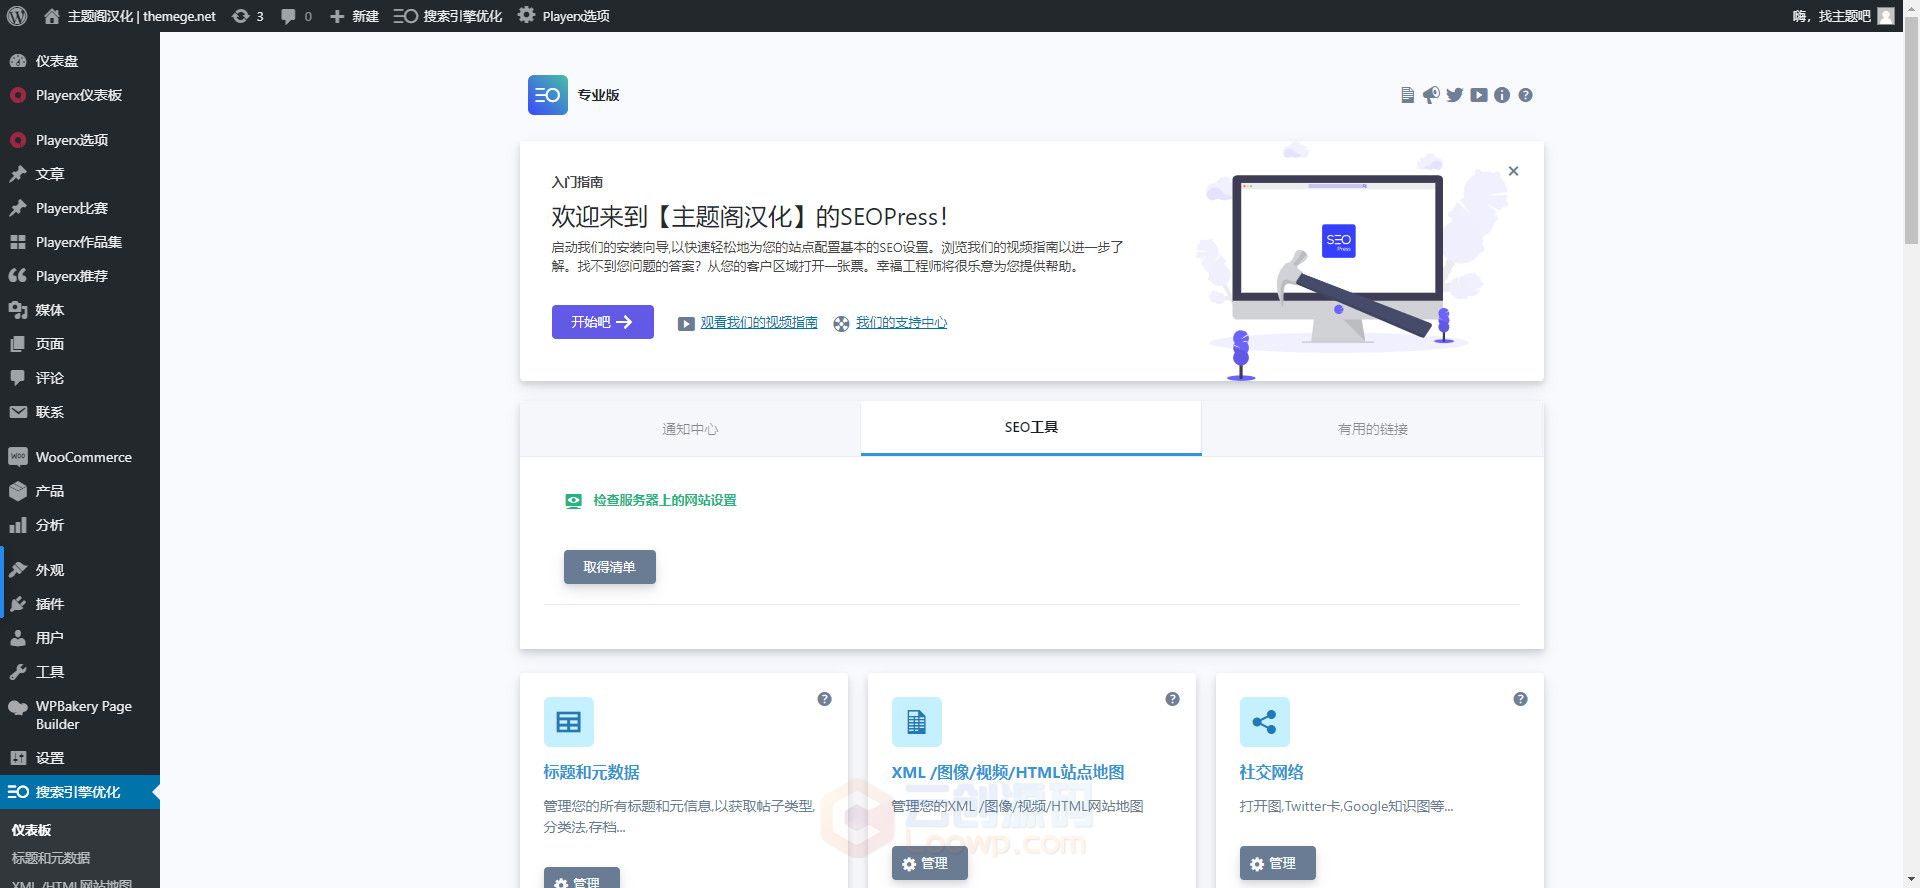This screenshot has width=1920, height=888.
Task: Switch to the 通知中心 tab
Action: click(x=690, y=429)
